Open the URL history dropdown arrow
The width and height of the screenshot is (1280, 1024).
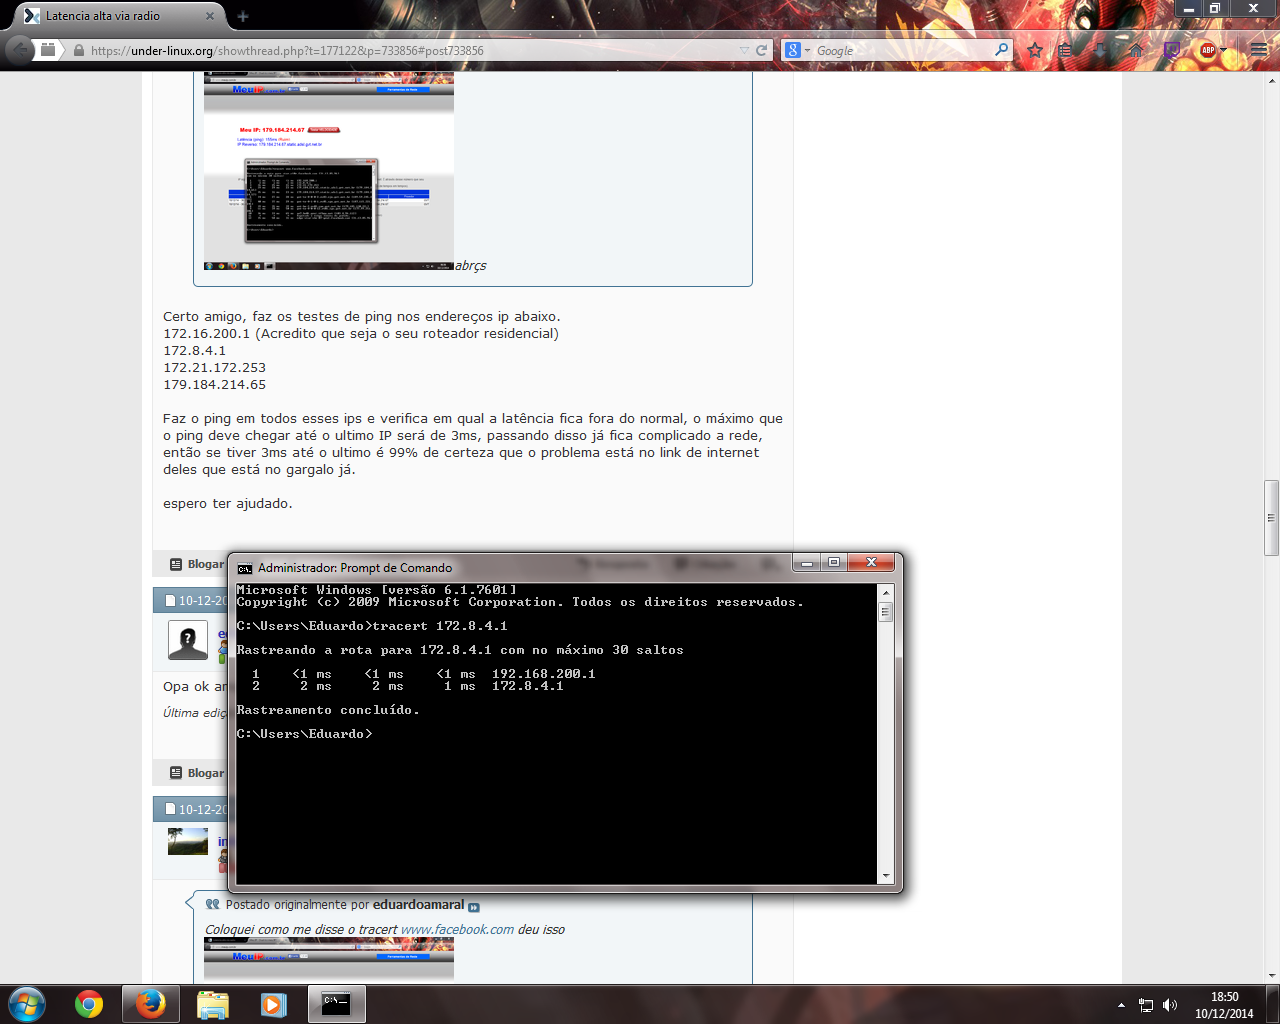744,50
